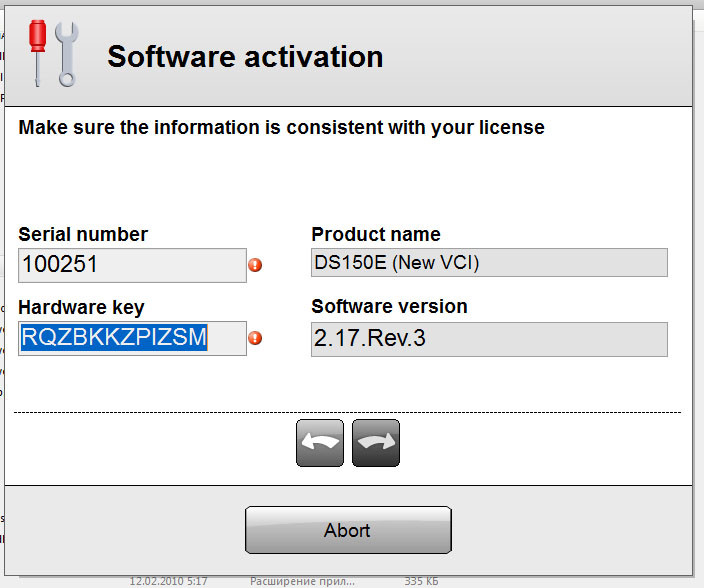This screenshot has height=588, width=704.
Task: Click the "Software activation" title text
Action: (x=245, y=56)
